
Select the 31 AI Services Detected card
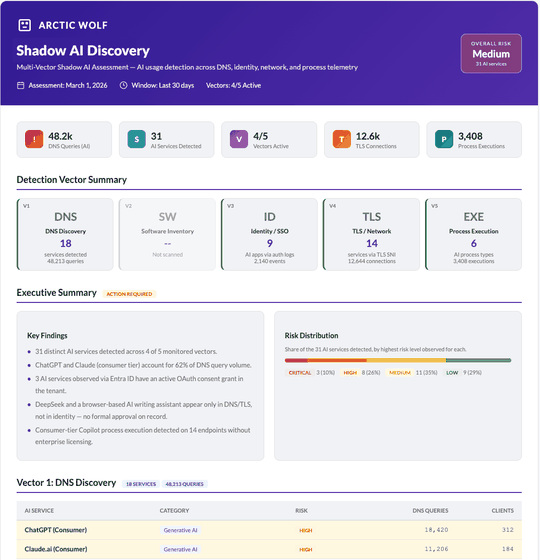click(x=167, y=139)
